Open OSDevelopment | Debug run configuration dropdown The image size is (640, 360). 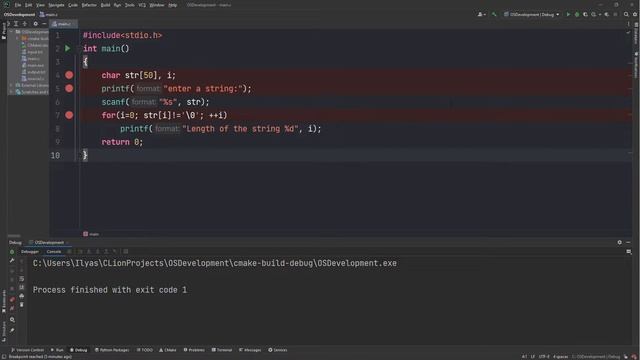[531, 14]
